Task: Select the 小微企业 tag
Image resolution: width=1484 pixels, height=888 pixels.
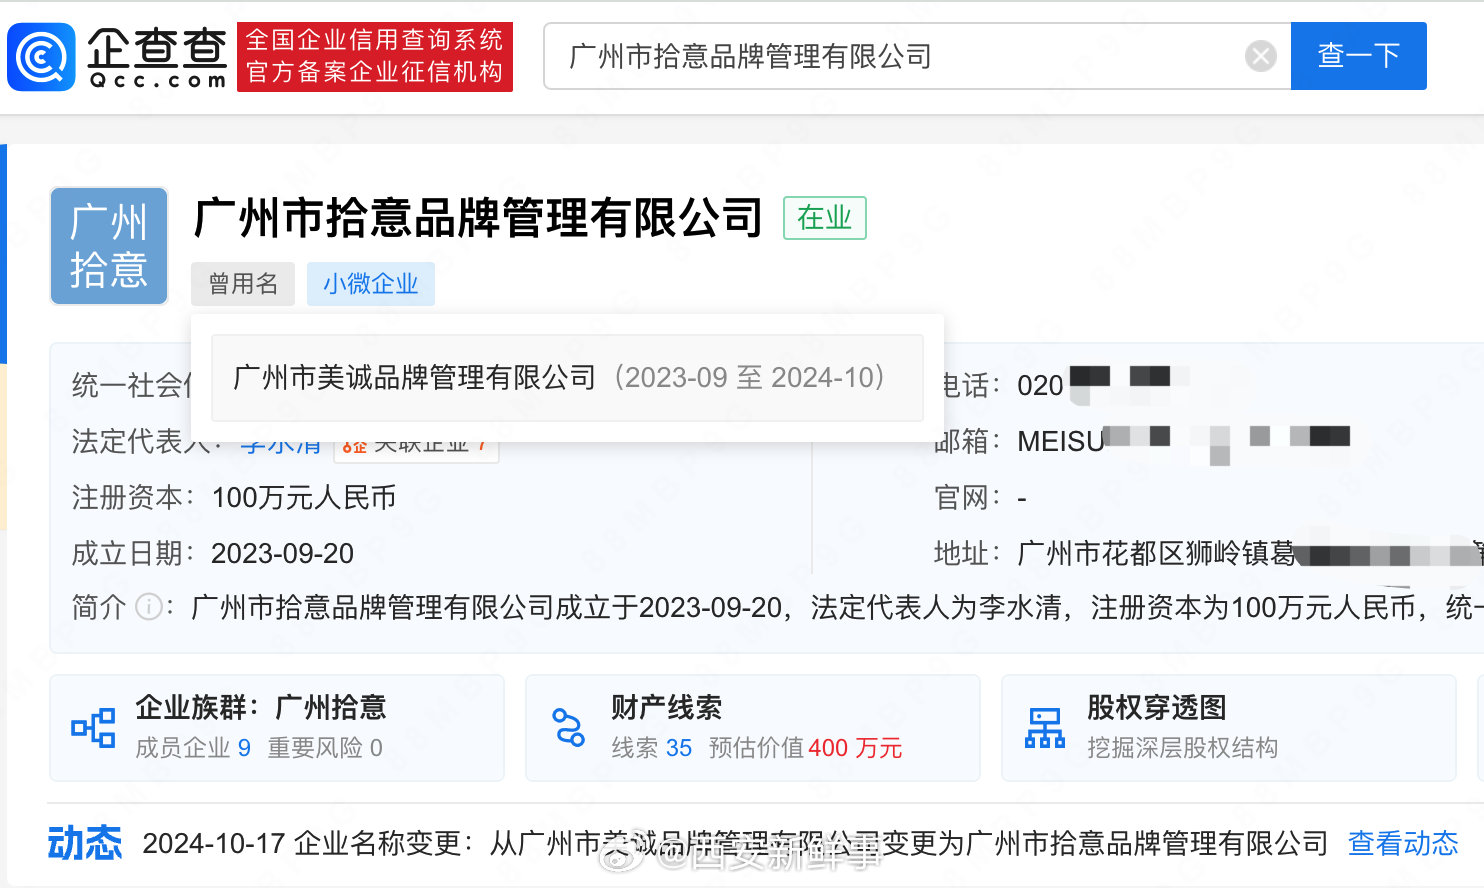Action: tap(370, 284)
